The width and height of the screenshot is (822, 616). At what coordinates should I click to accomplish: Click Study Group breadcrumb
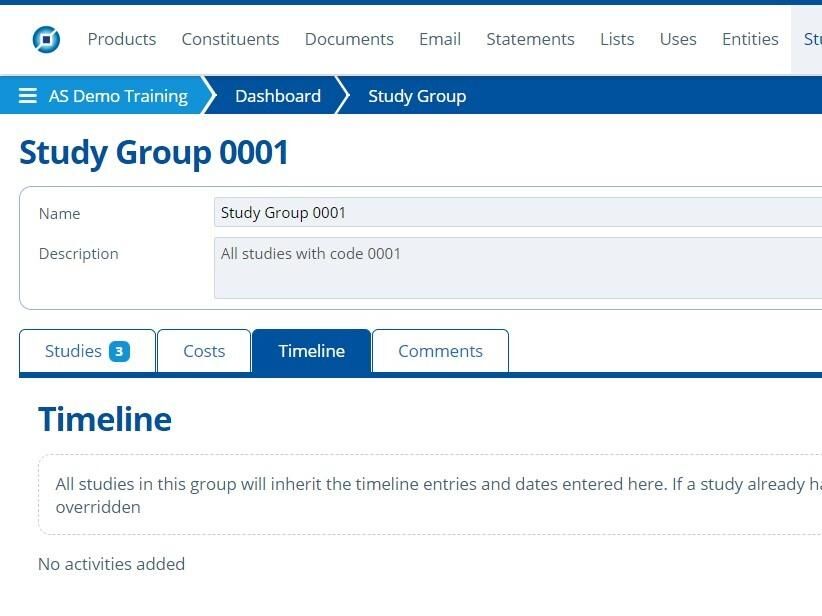417,96
